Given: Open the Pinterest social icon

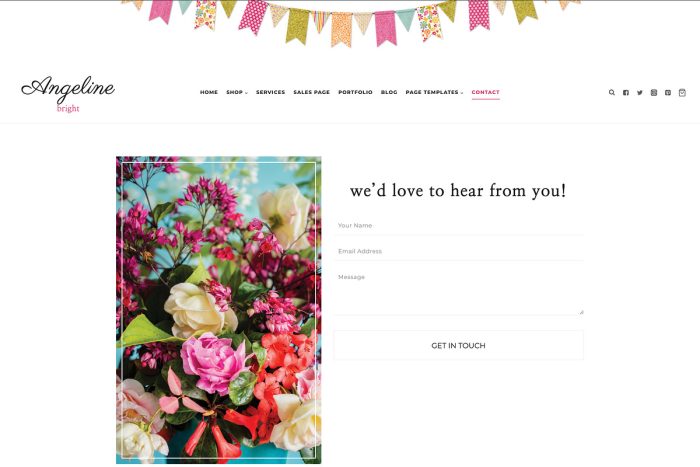Looking at the screenshot, I should click(668, 92).
